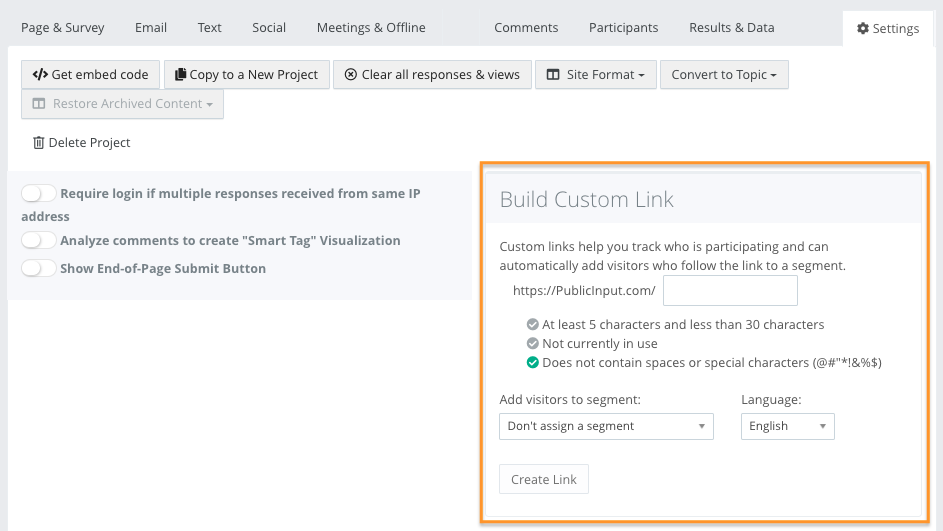Clear all responses & views
This screenshot has height=531, width=943.
tap(431, 75)
